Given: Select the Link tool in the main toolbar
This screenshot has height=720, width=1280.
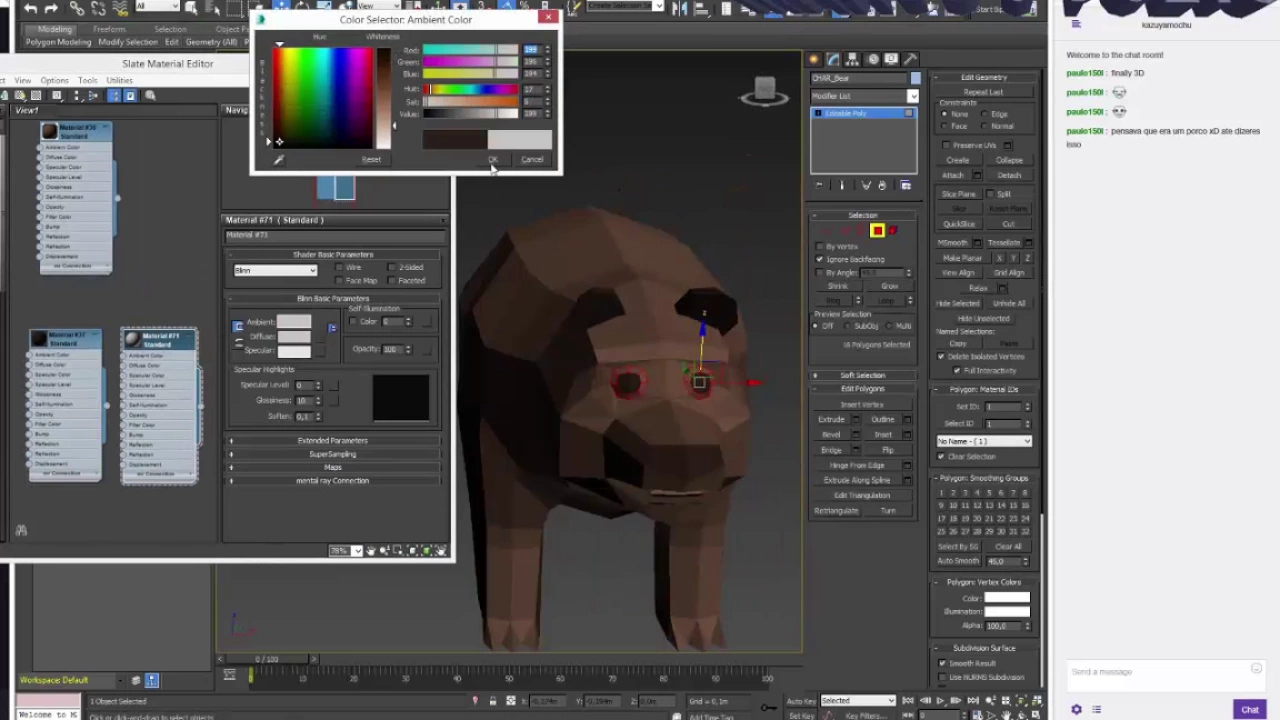Looking at the screenshot, I should click(x=76, y=8).
